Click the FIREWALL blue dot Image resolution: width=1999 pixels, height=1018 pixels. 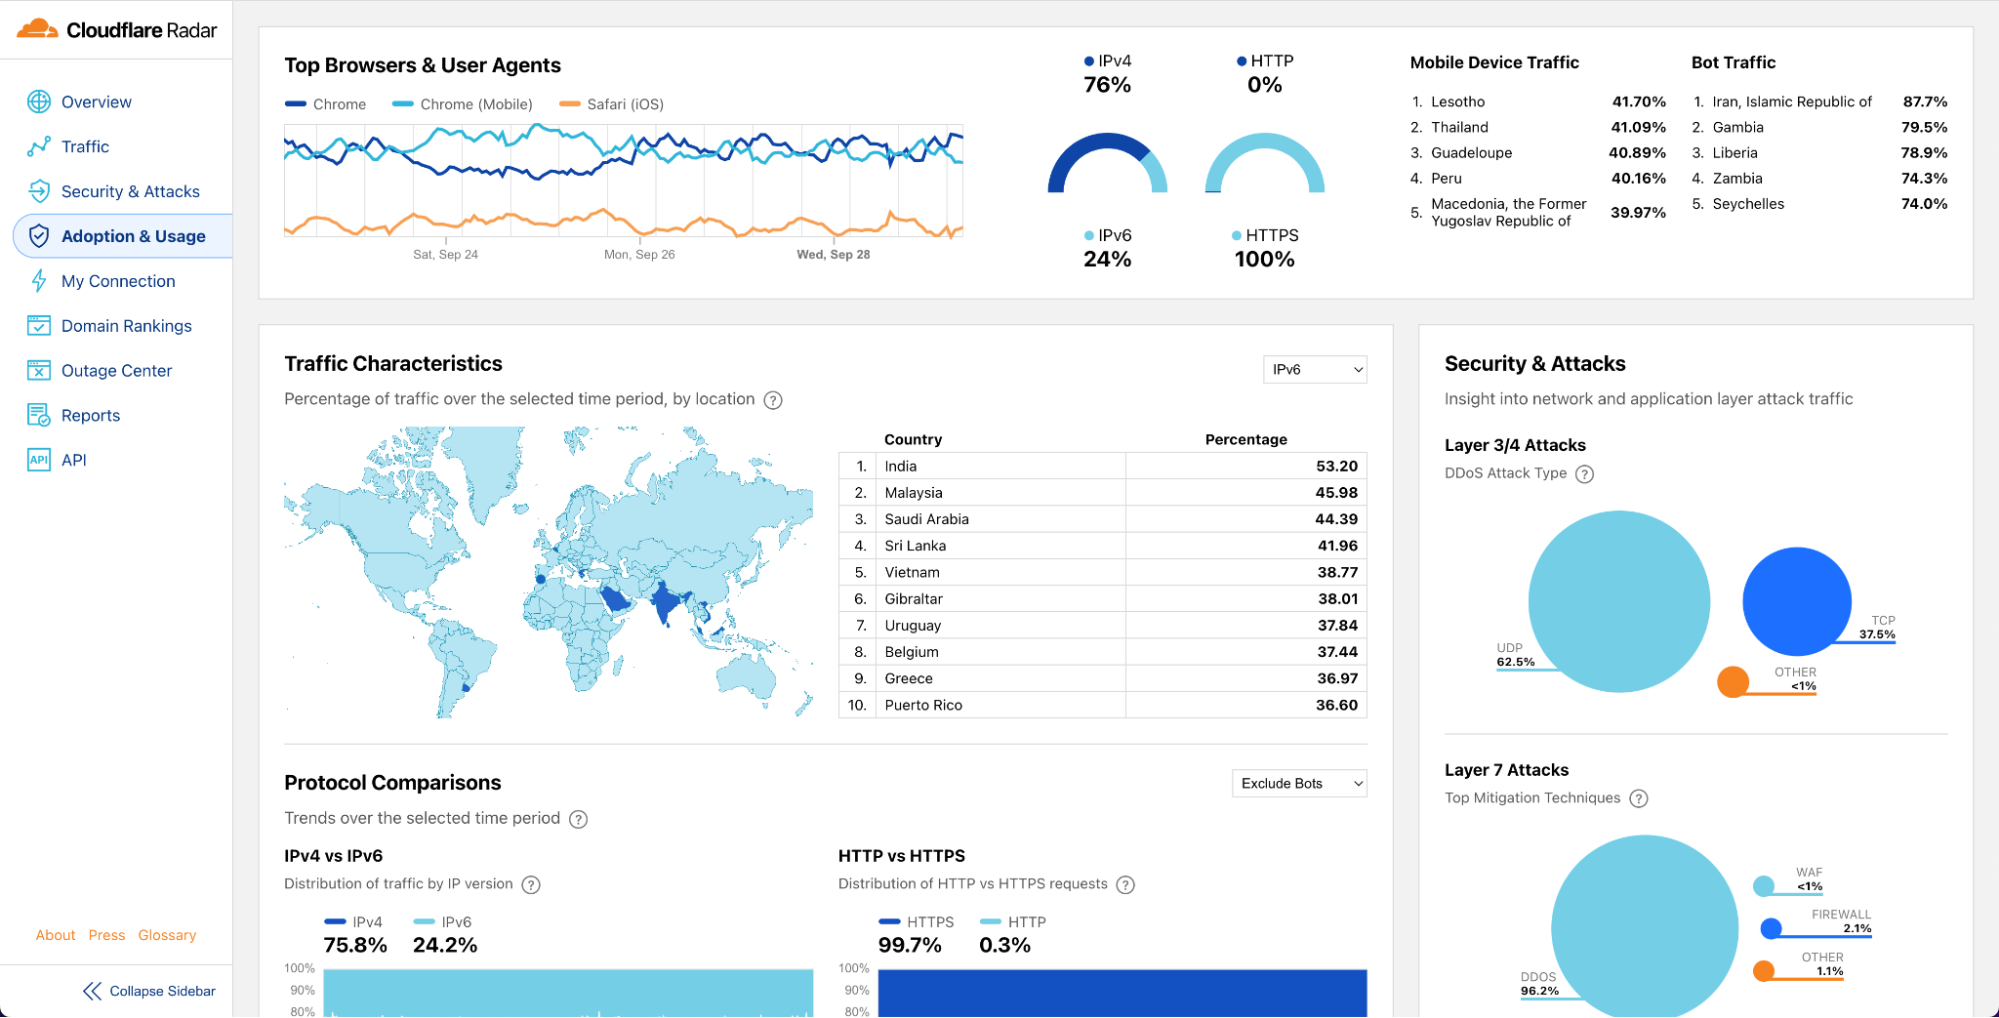tap(1771, 929)
